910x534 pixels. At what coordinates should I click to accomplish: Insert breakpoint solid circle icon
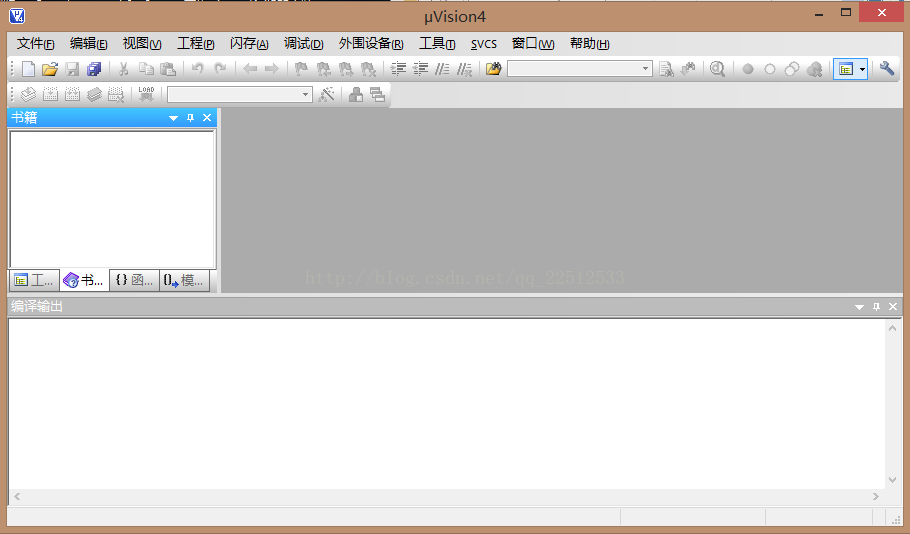[x=748, y=69]
